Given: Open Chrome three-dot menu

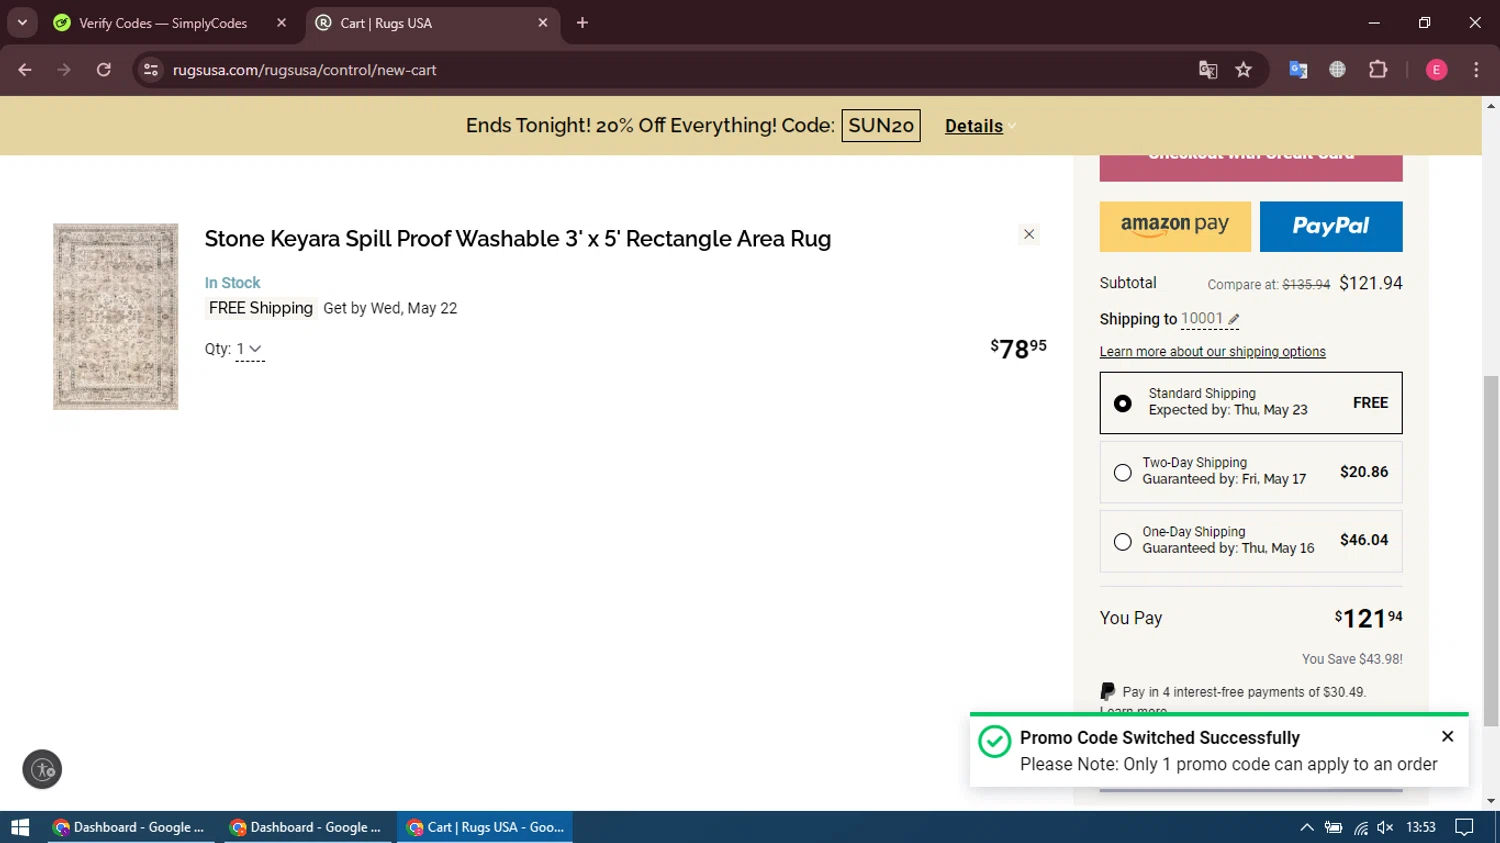Looking at the screenshot, I should click(x=1476, y=70).
